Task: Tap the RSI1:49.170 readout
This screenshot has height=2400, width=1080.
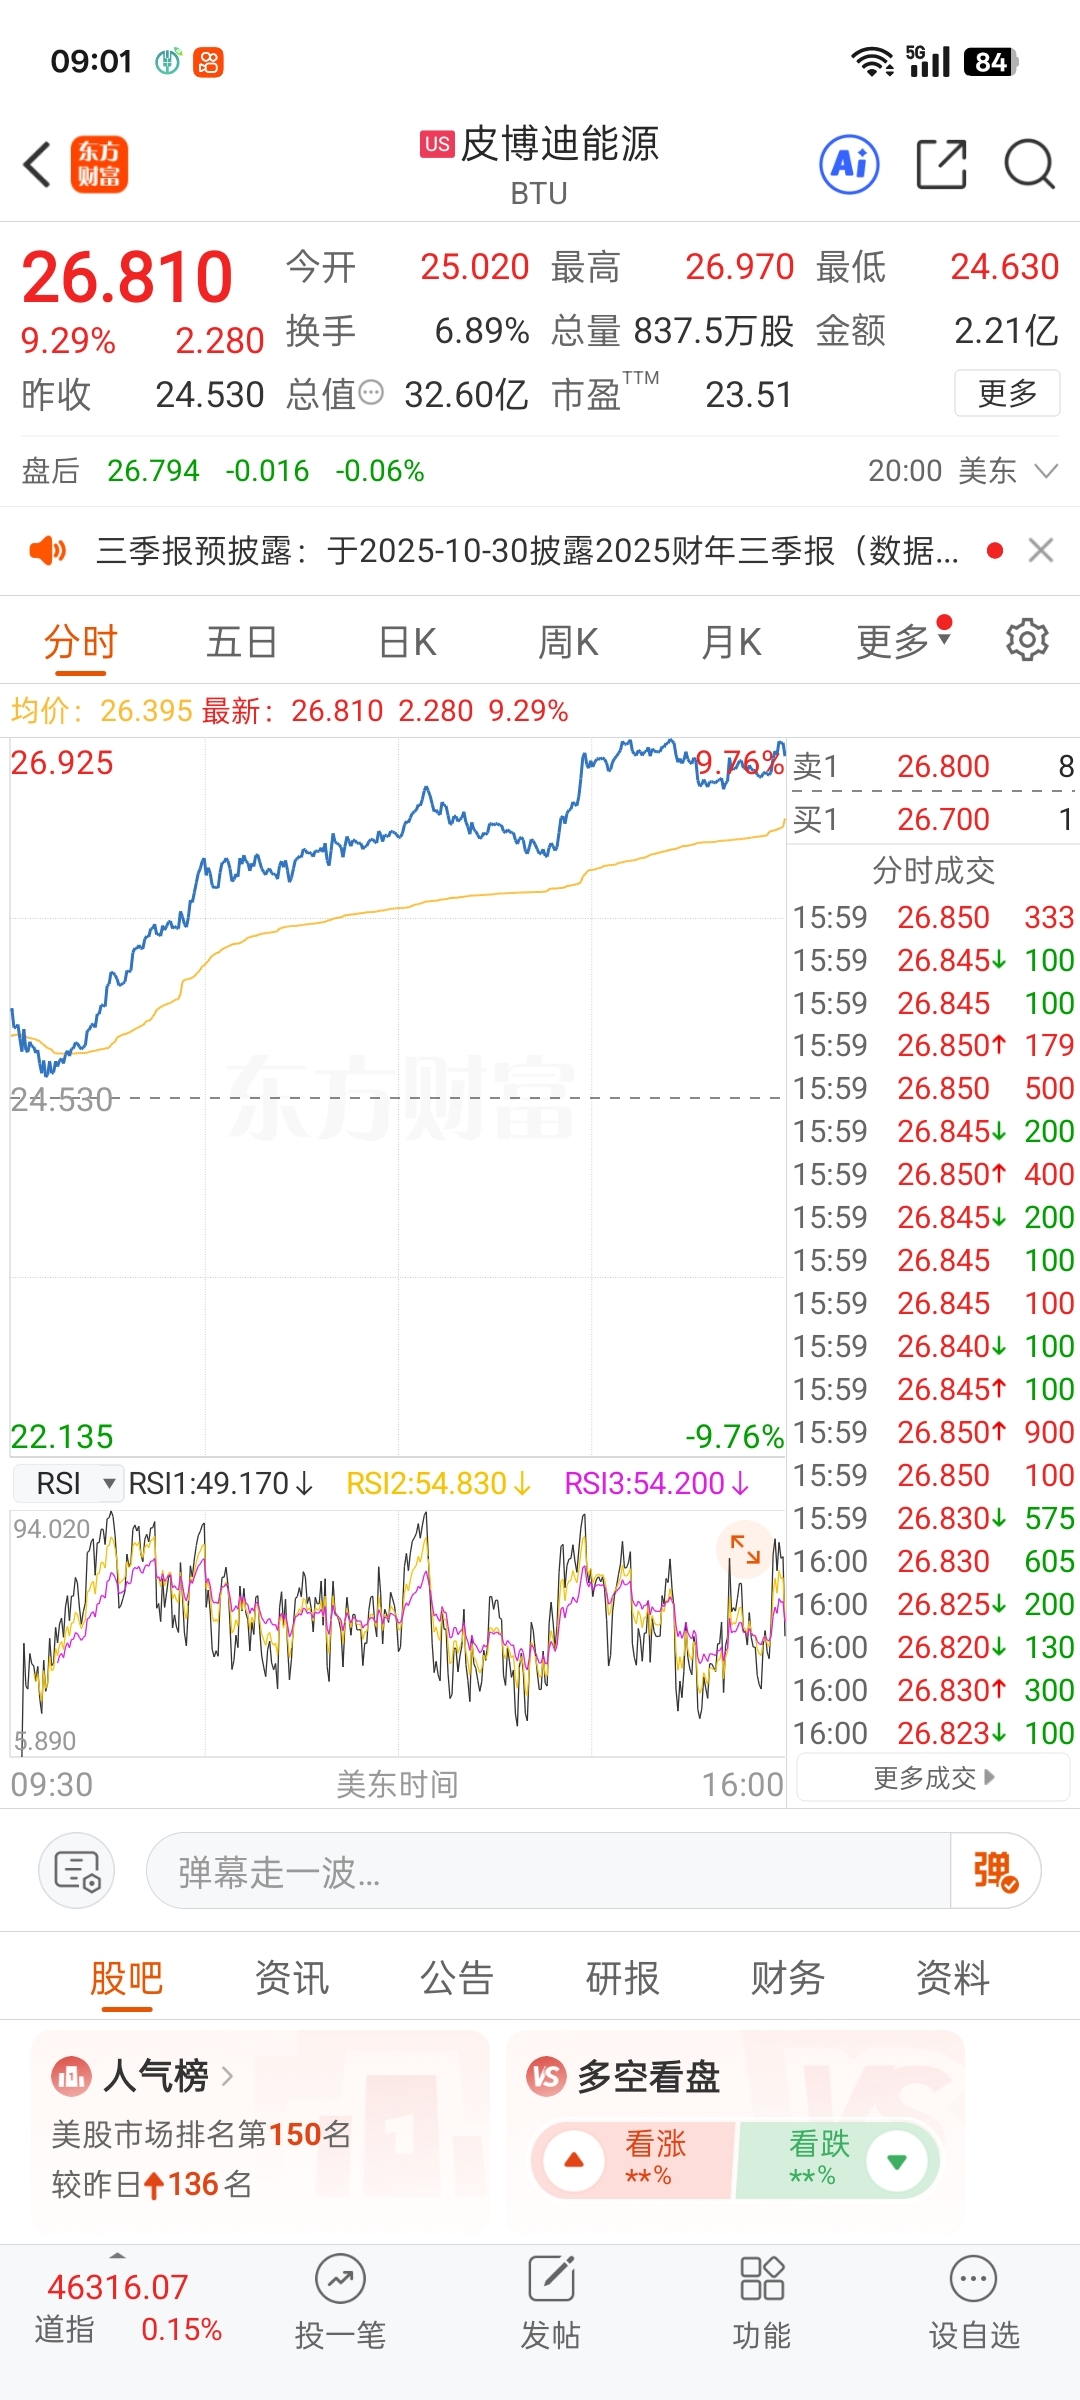Action: point(220,1483)
